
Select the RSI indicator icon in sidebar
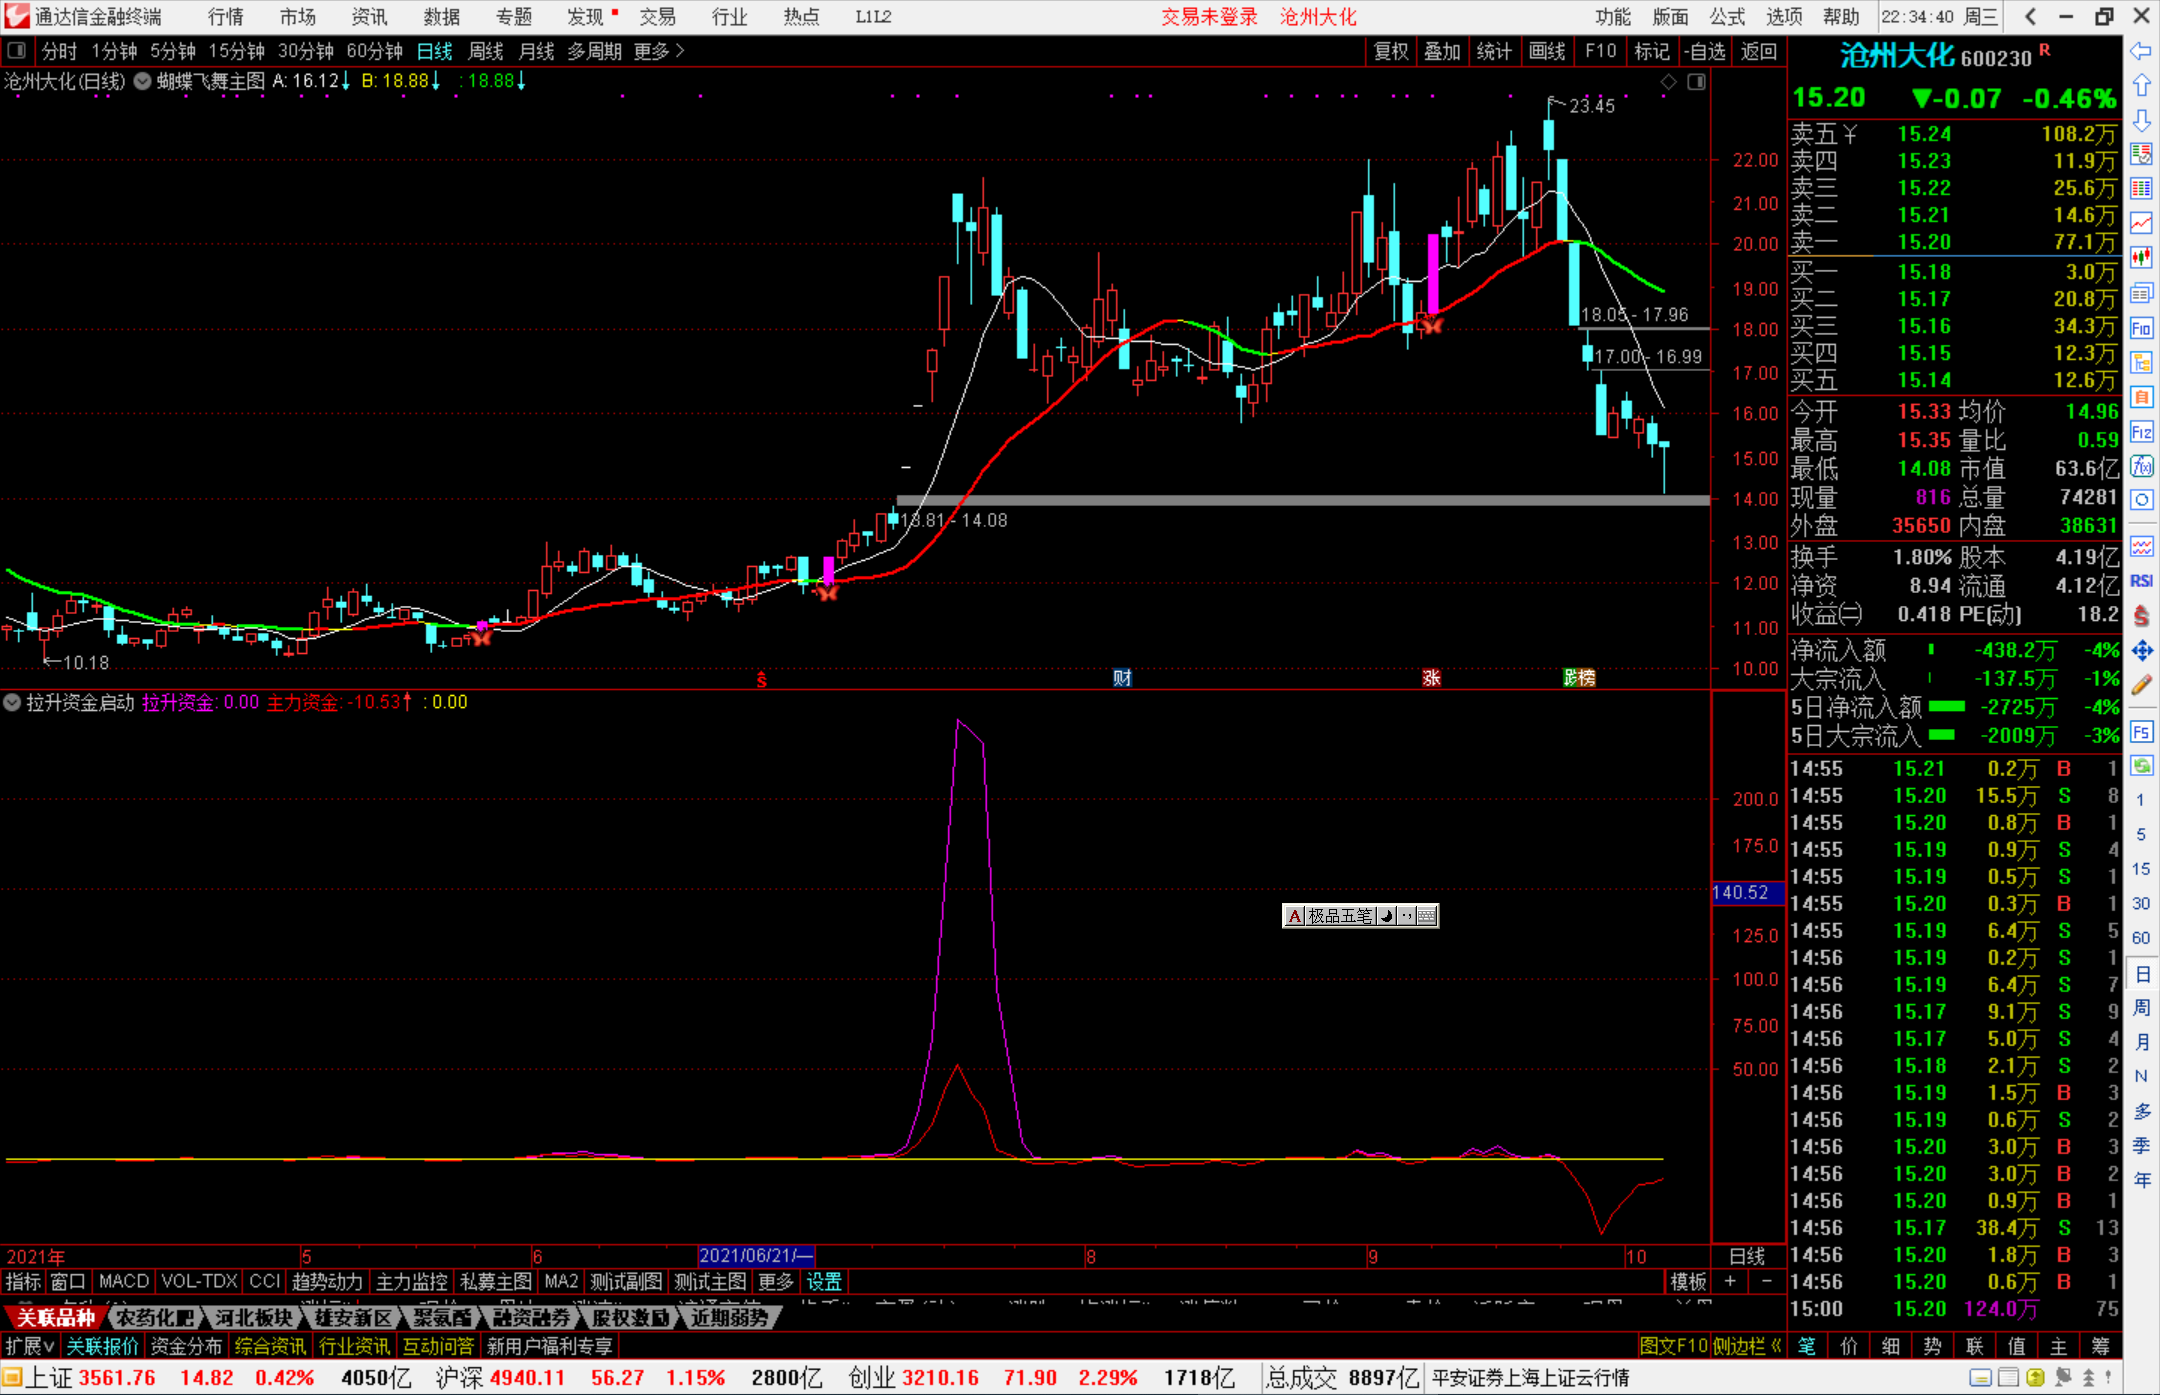[2141, 581]
